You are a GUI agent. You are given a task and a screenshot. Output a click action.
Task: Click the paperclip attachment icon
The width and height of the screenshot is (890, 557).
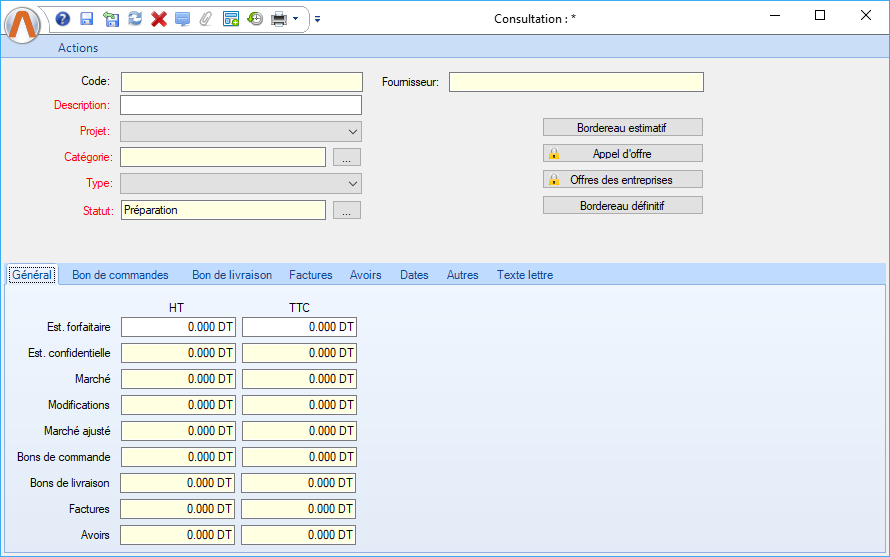(x=206, y=19)
